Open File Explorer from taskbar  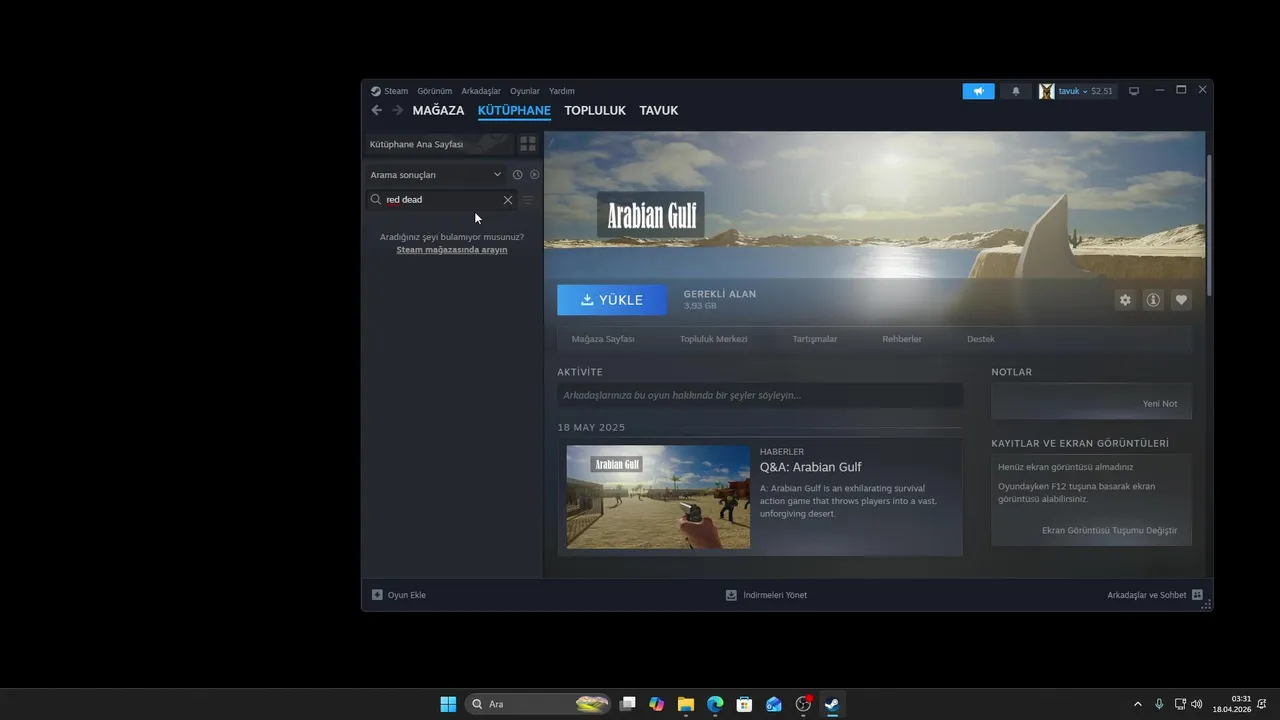686,704
